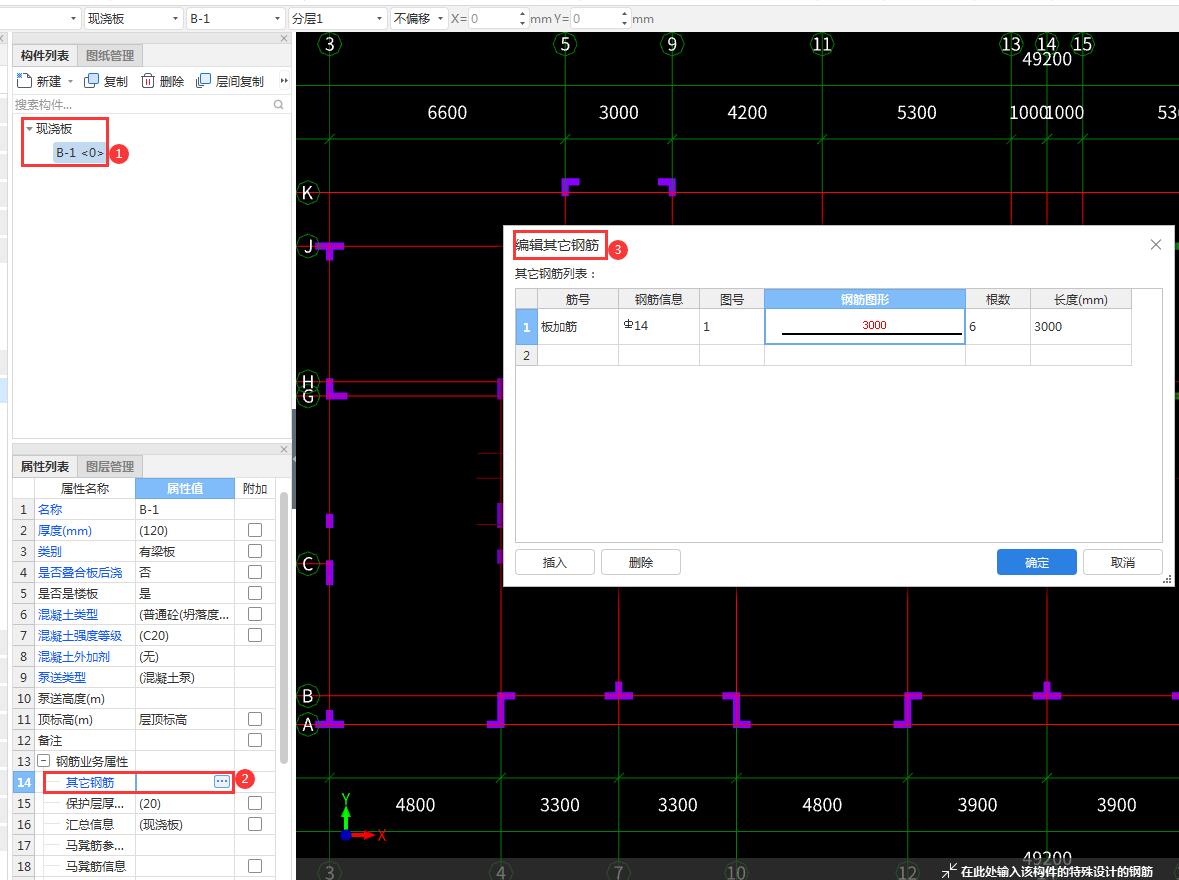Click axis bubble 5 at top

(565, 44)
